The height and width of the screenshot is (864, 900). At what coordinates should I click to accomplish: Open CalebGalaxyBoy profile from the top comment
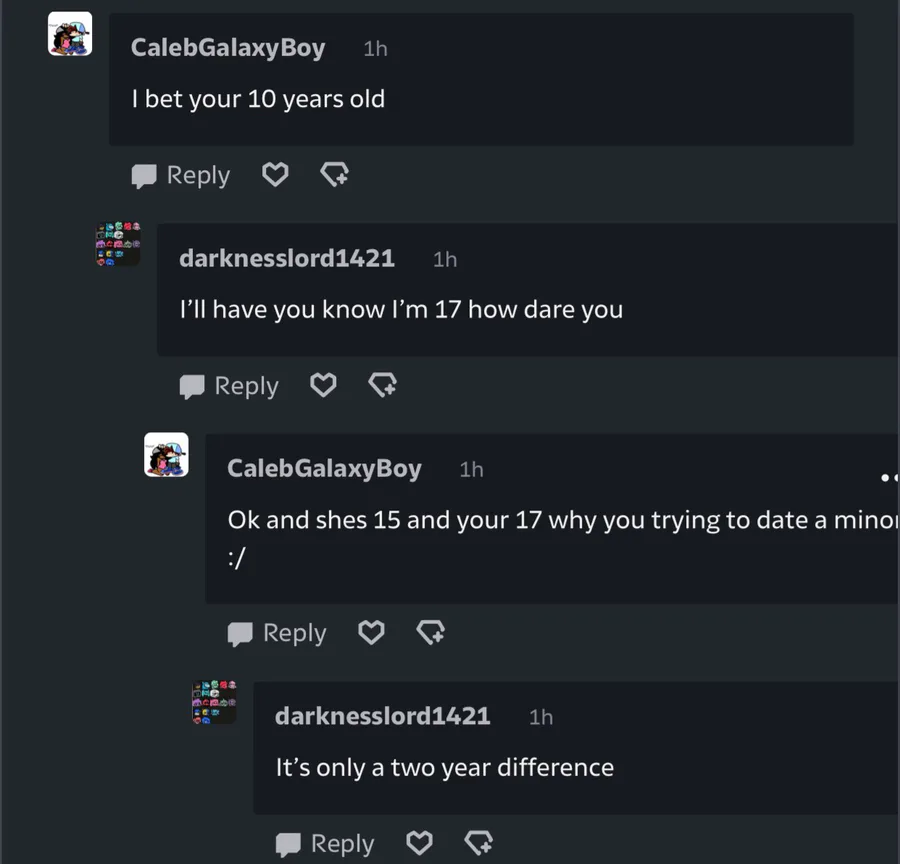(228, 48)
